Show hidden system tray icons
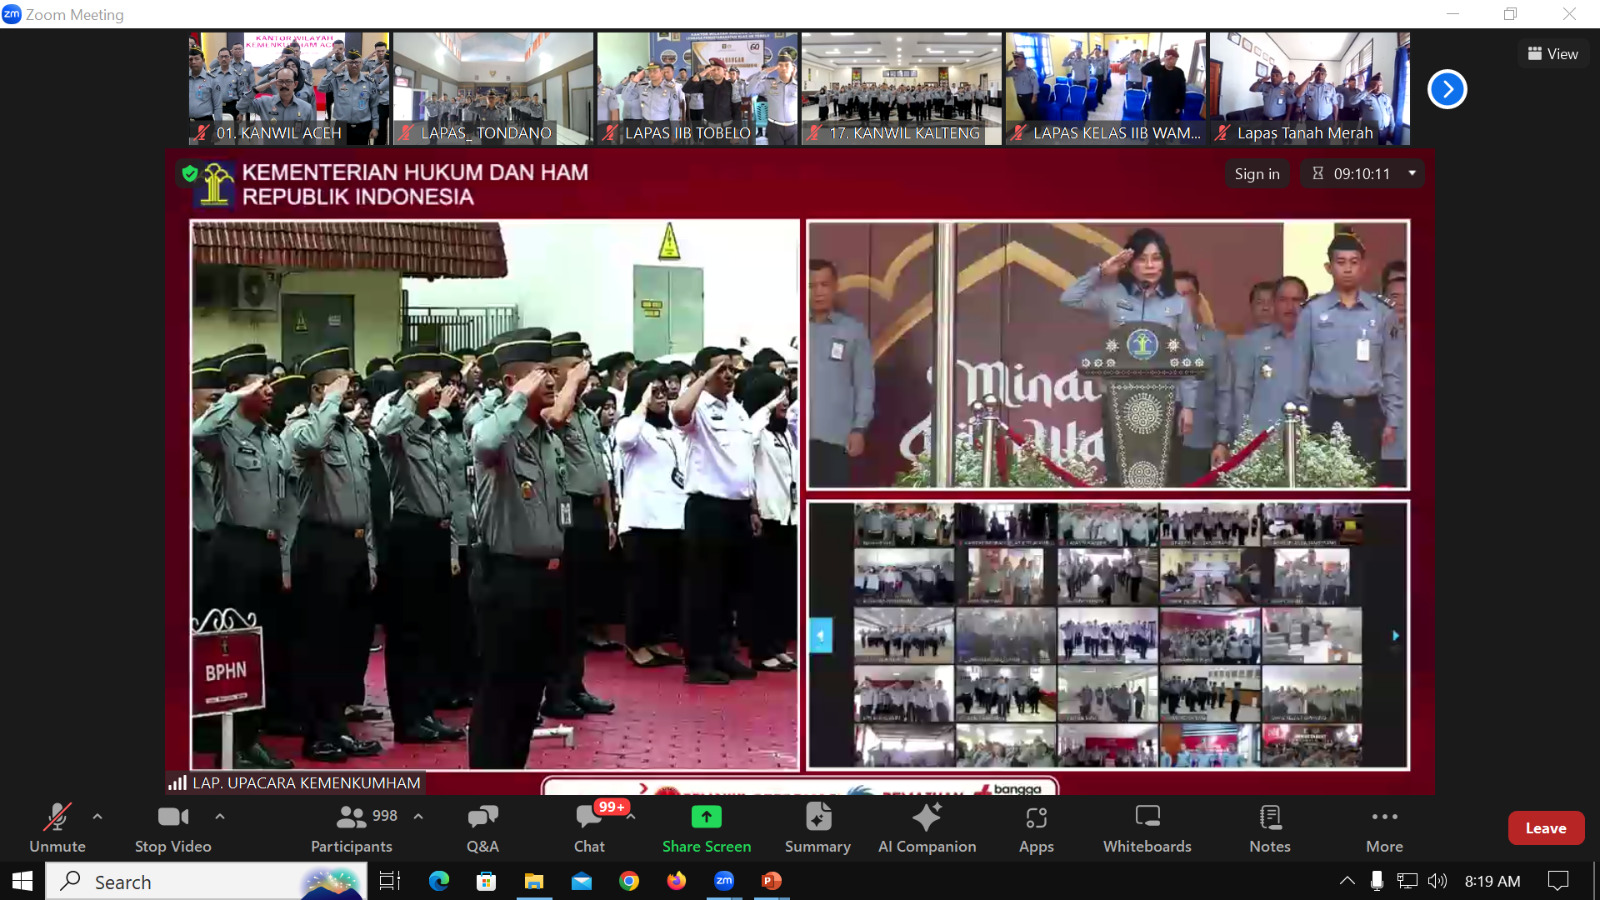 [x=1347, y=881]
